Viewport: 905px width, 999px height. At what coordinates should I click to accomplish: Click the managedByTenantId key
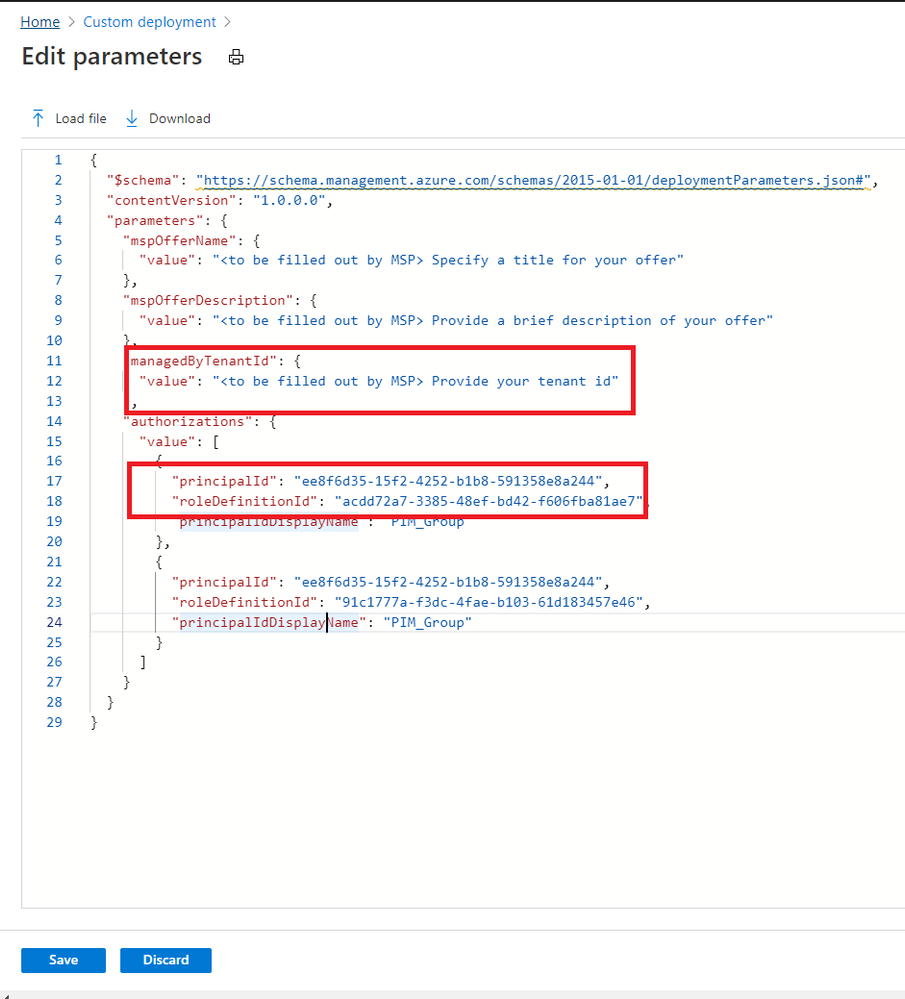201,361
